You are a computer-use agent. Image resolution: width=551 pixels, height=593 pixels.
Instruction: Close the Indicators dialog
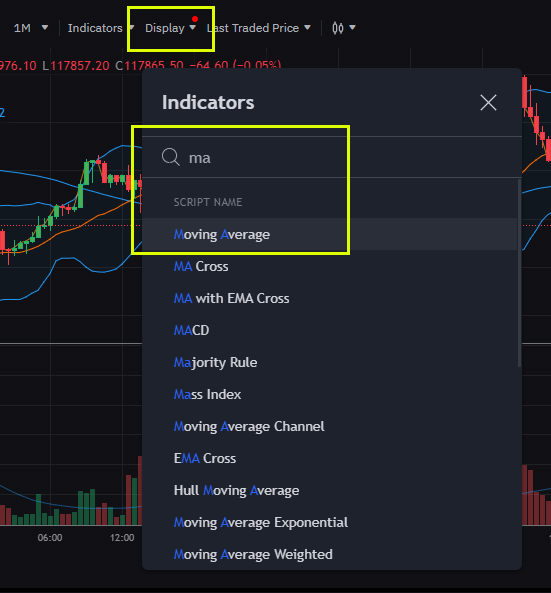pyautogui.click(x=488, y=102)
